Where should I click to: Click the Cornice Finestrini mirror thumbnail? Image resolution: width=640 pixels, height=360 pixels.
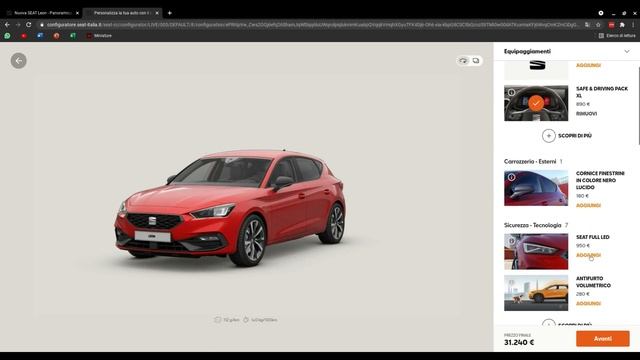click(536, 188)
